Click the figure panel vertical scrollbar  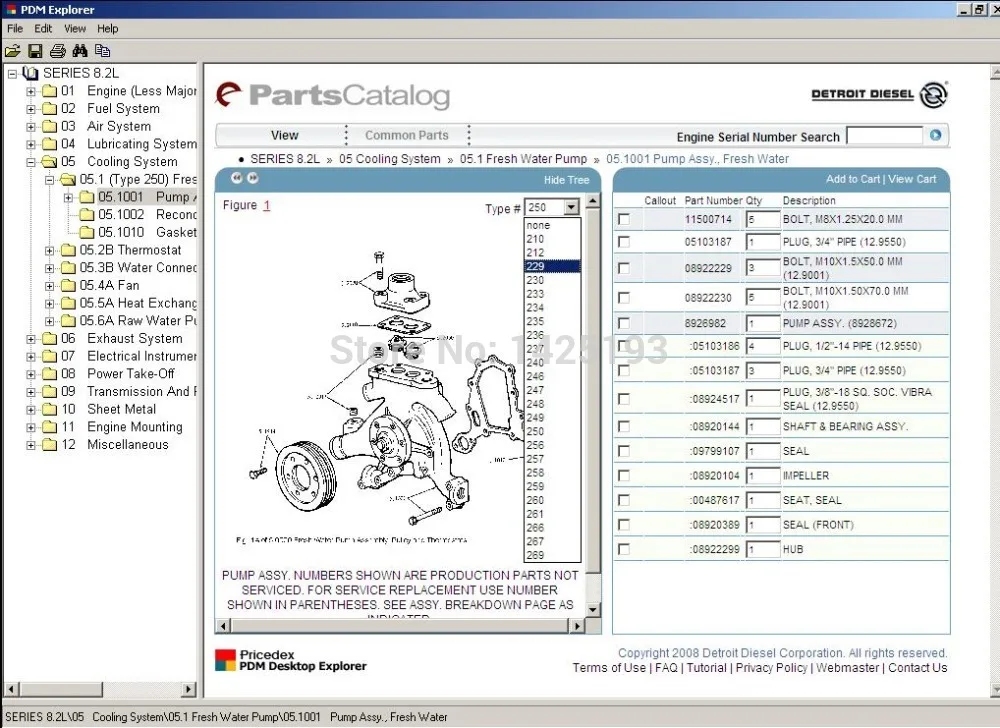[x=593, y=405]
